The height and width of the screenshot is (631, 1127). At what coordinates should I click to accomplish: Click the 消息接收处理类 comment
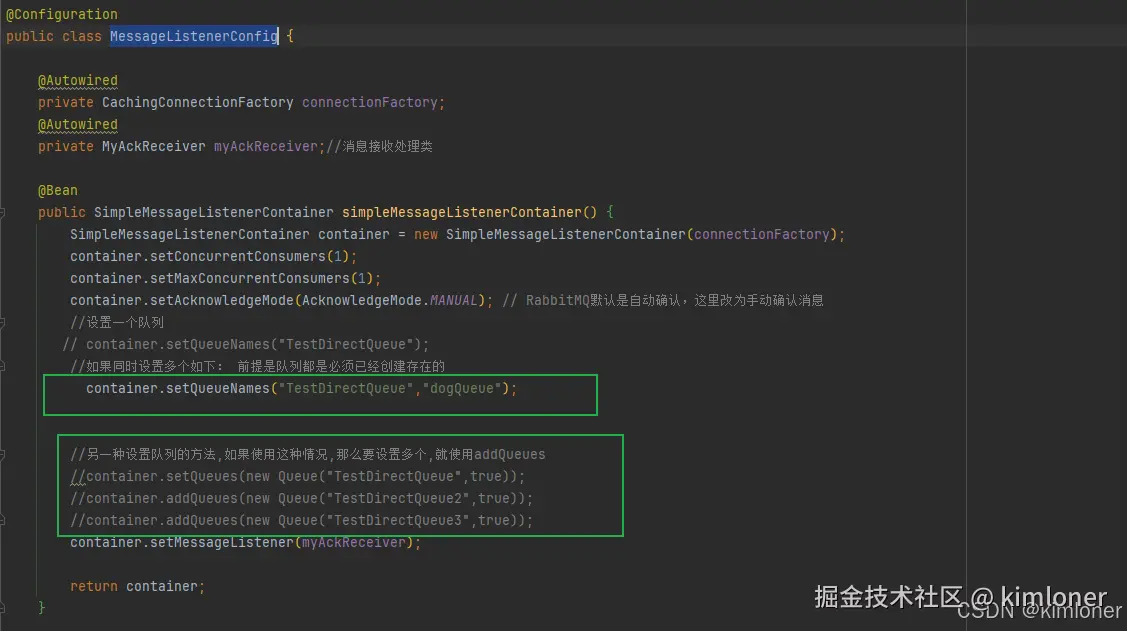tap(380, 147)
